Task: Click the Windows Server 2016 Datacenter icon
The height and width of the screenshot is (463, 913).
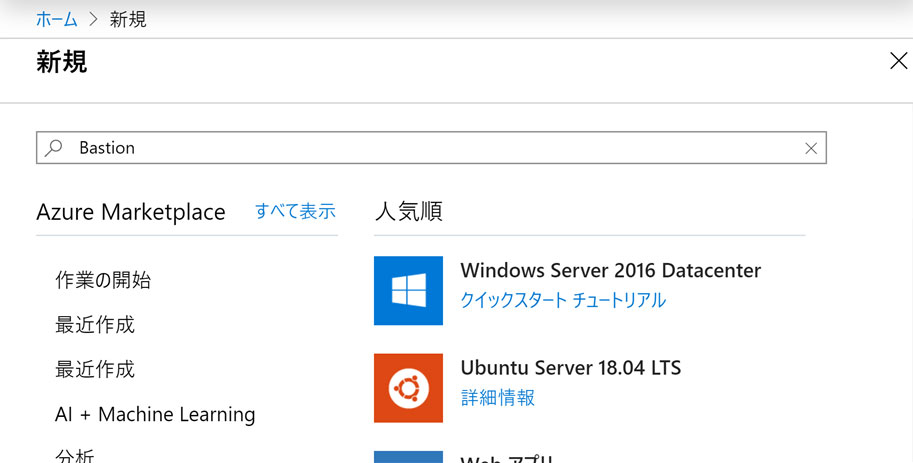Action: (408, 291)
